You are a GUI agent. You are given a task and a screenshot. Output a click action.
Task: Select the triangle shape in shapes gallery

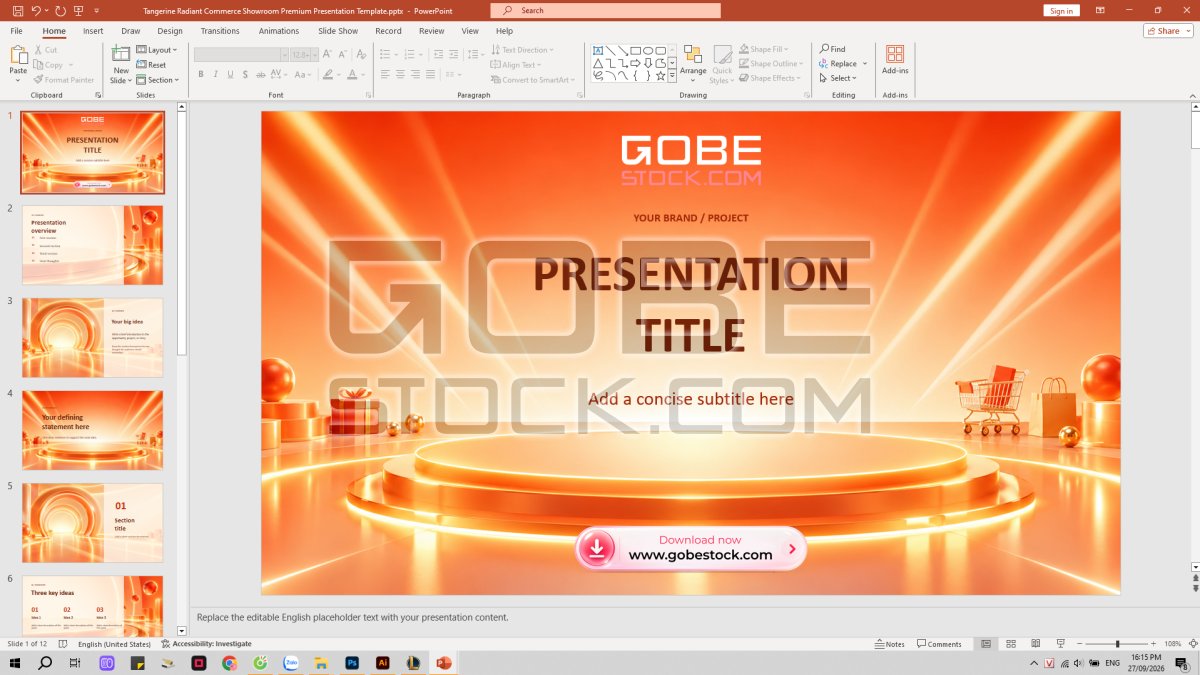[598, 63]
